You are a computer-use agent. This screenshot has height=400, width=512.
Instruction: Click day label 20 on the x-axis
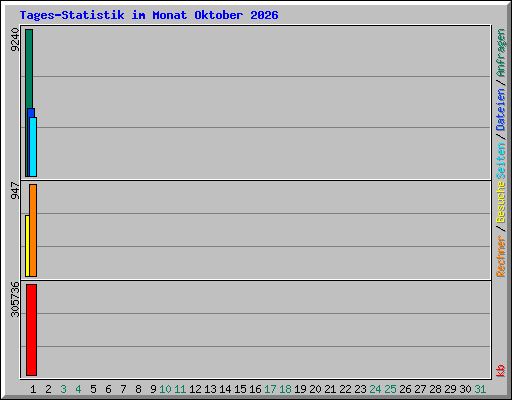pyautogui.click(x=315, y=389)
